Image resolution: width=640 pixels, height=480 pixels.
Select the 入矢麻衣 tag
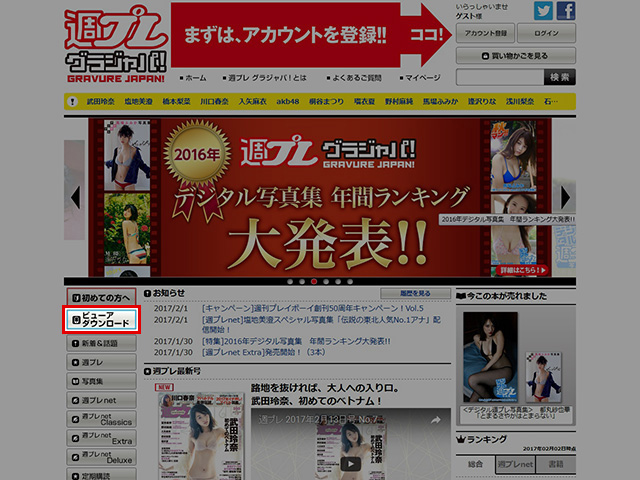coord(252,101)
